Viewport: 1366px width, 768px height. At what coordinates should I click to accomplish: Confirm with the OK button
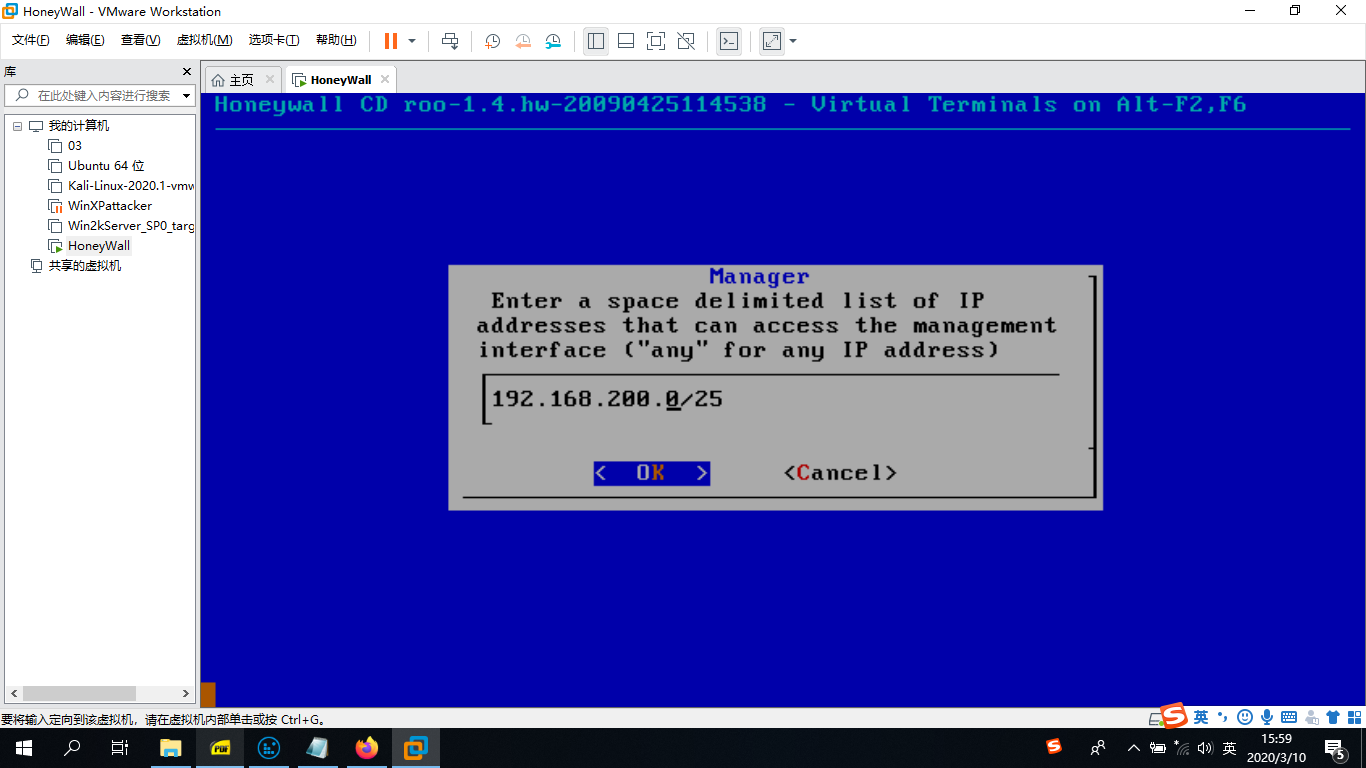coord(651,473)
